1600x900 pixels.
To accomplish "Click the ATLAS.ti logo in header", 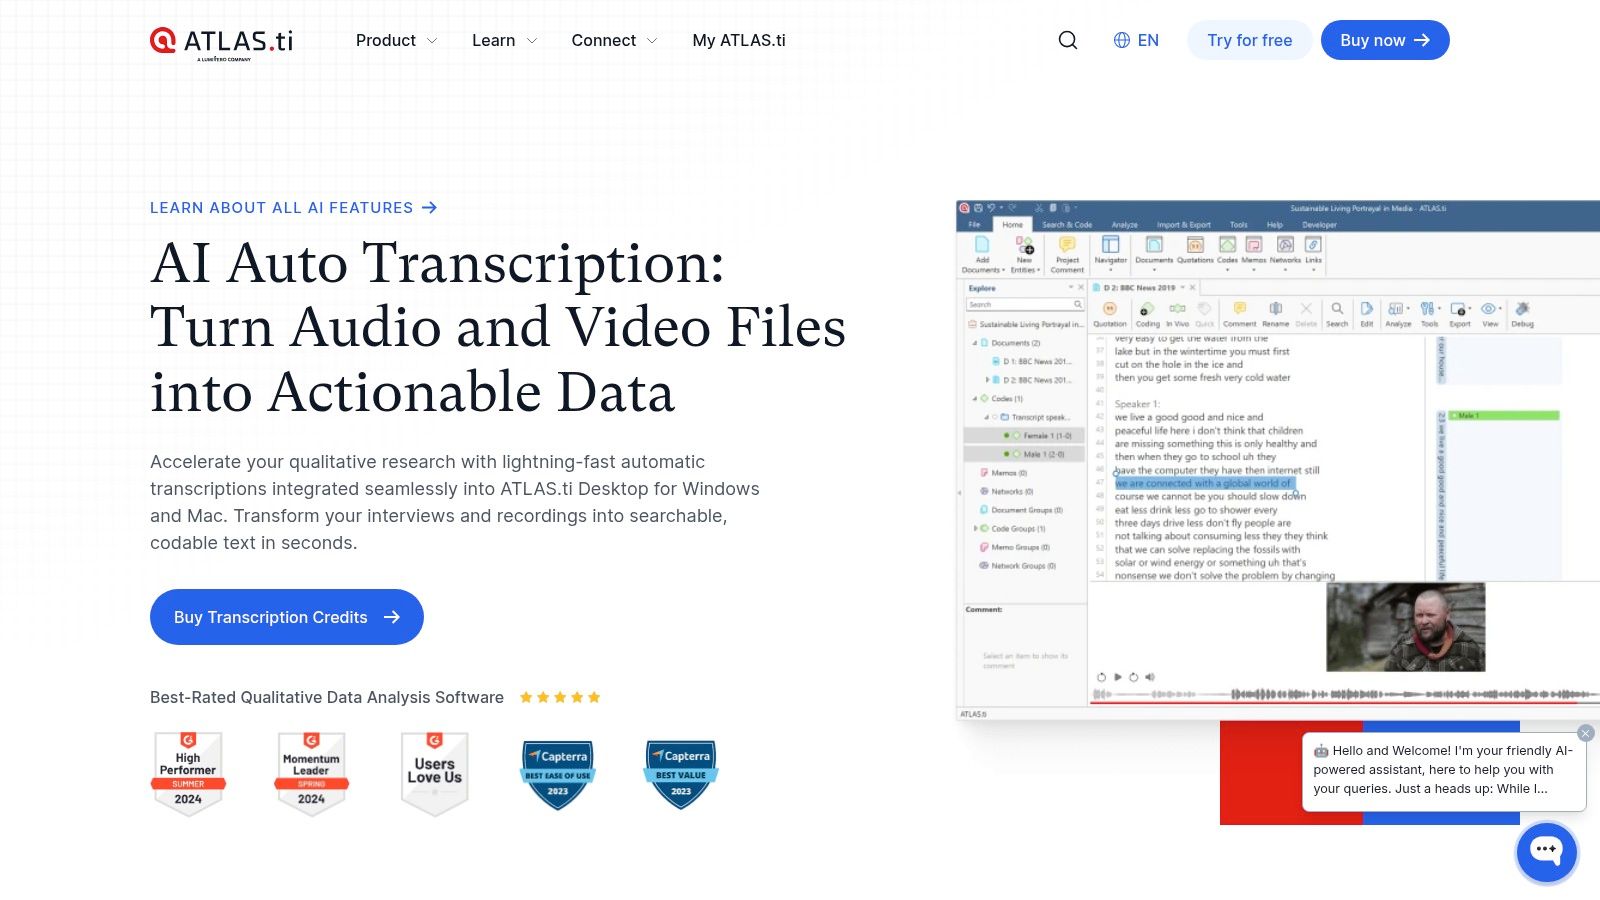I will pos(221,42).
